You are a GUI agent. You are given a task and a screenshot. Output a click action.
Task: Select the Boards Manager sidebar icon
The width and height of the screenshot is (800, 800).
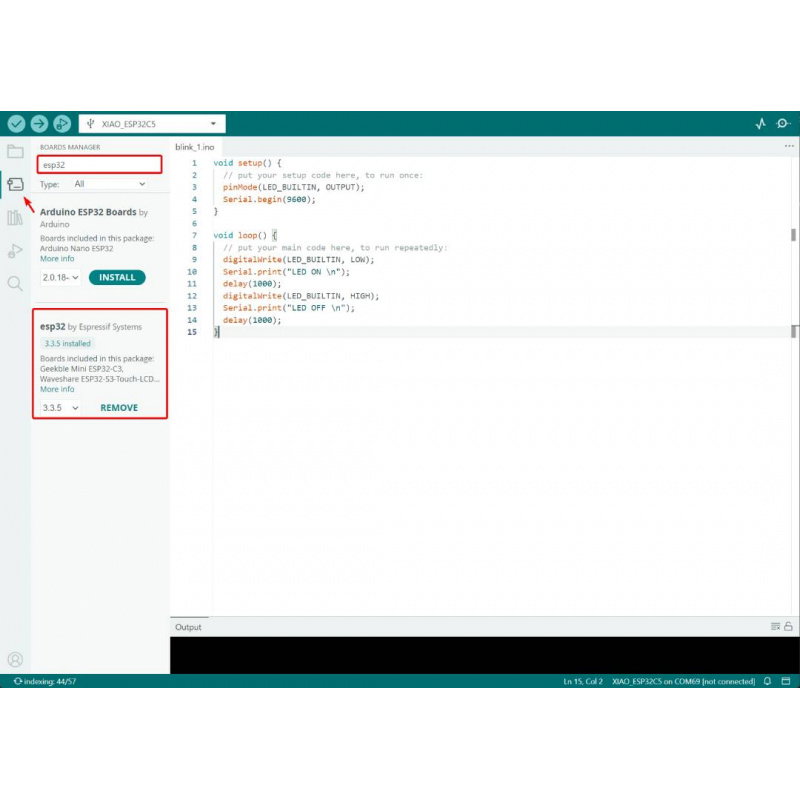pos(15,184)
